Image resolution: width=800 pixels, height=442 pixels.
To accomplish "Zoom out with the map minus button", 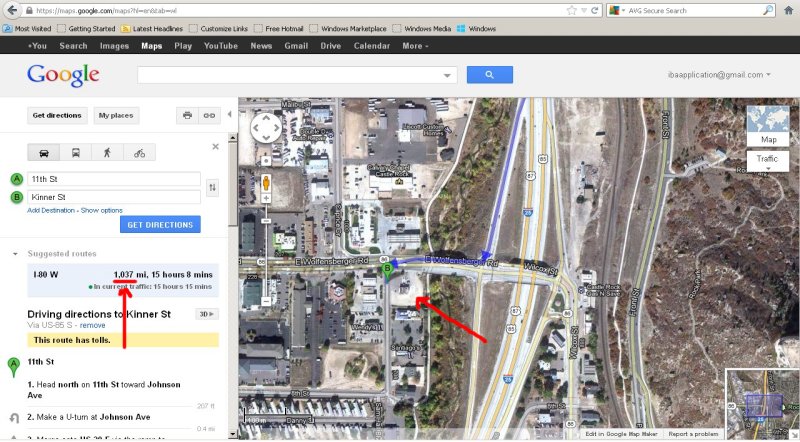I will [x=266, y=301].
